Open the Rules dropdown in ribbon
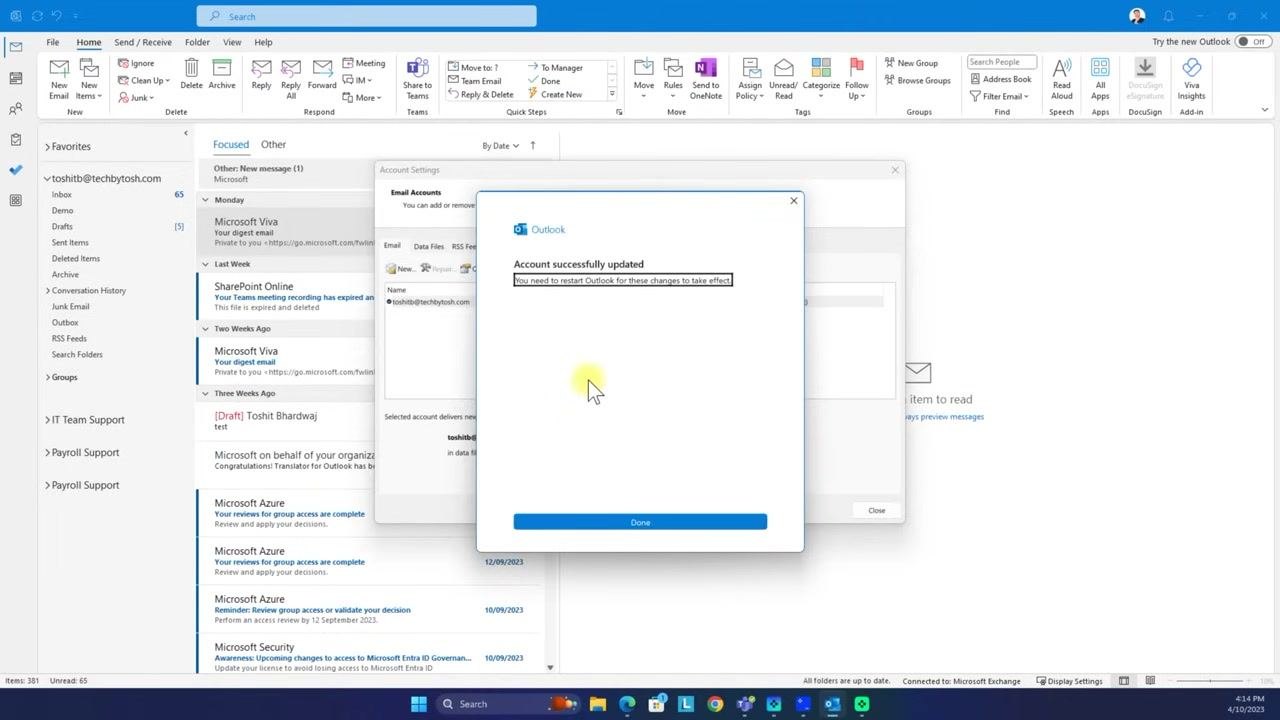 tap(673, 79)
